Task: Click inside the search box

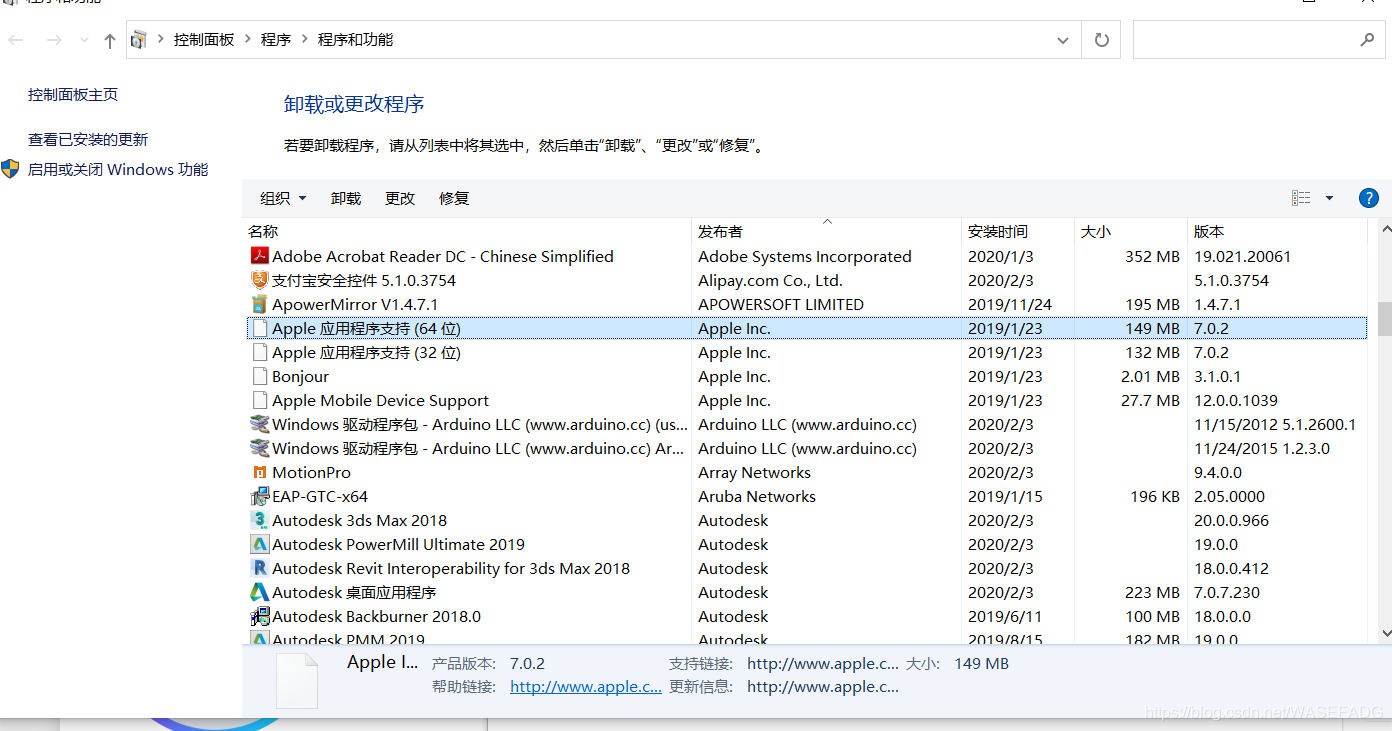Action: click(1258, 40)
